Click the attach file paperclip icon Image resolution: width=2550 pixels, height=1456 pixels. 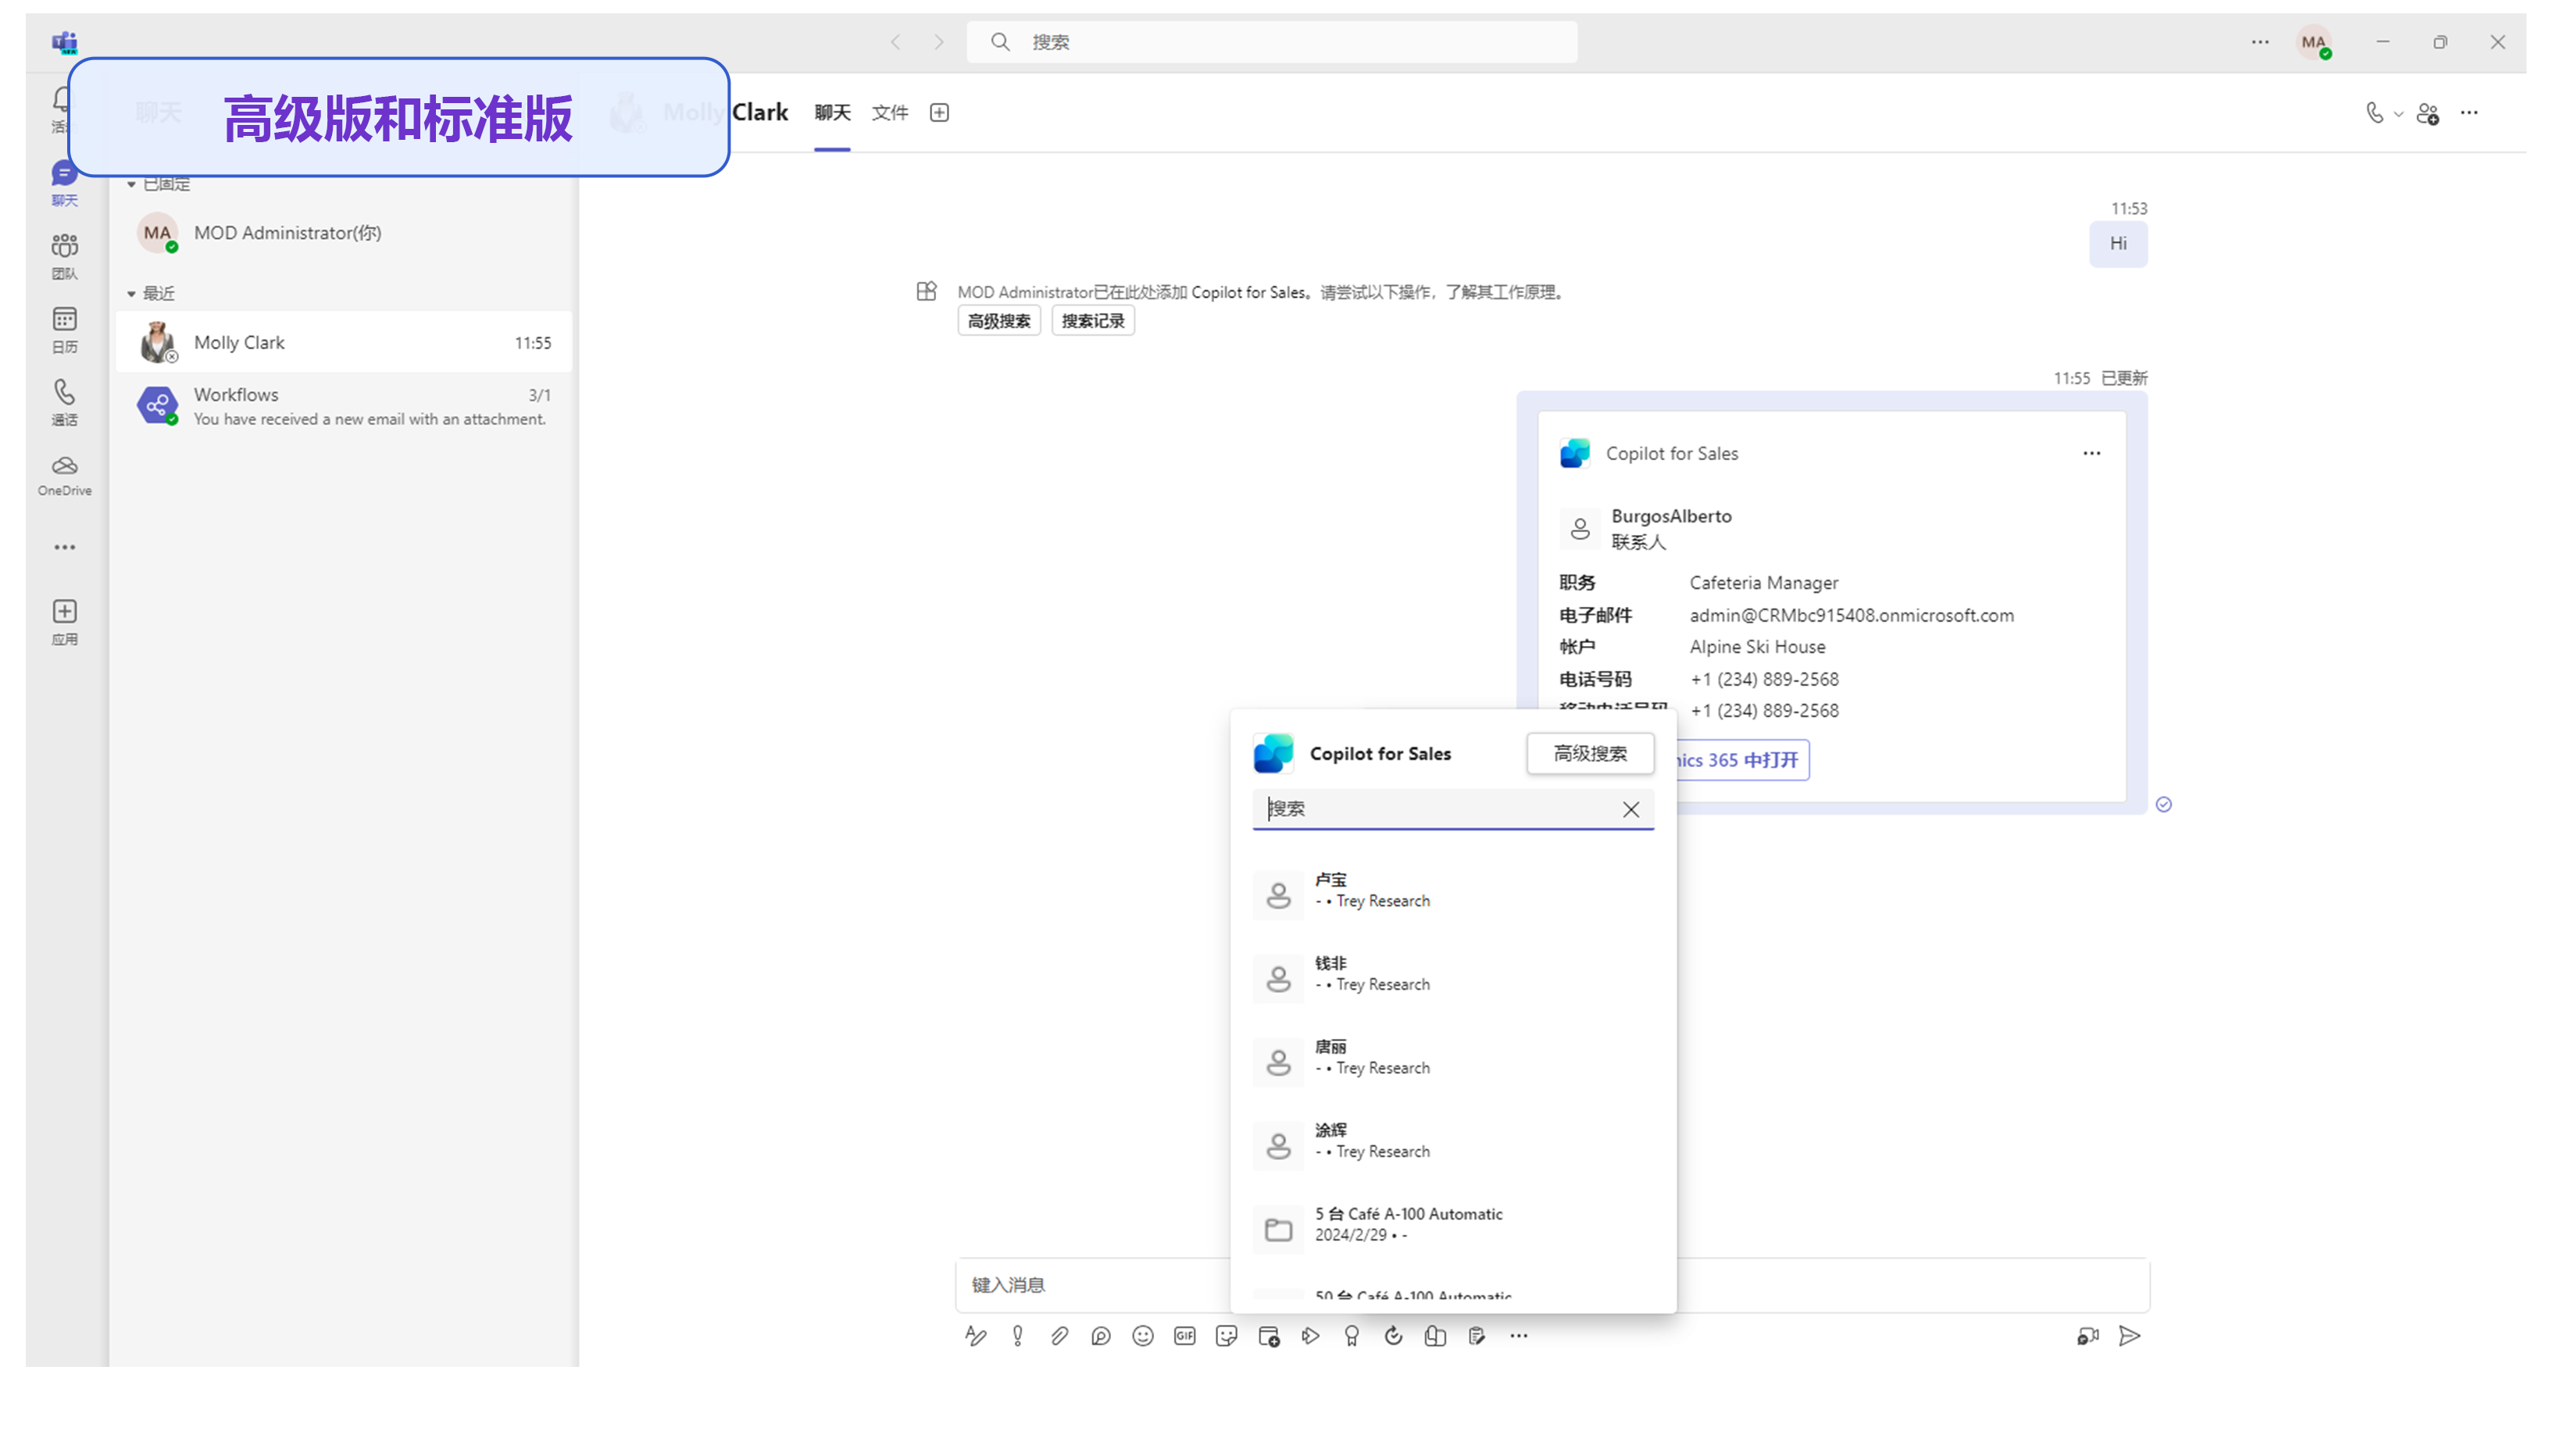[x=1059, y=1336]
